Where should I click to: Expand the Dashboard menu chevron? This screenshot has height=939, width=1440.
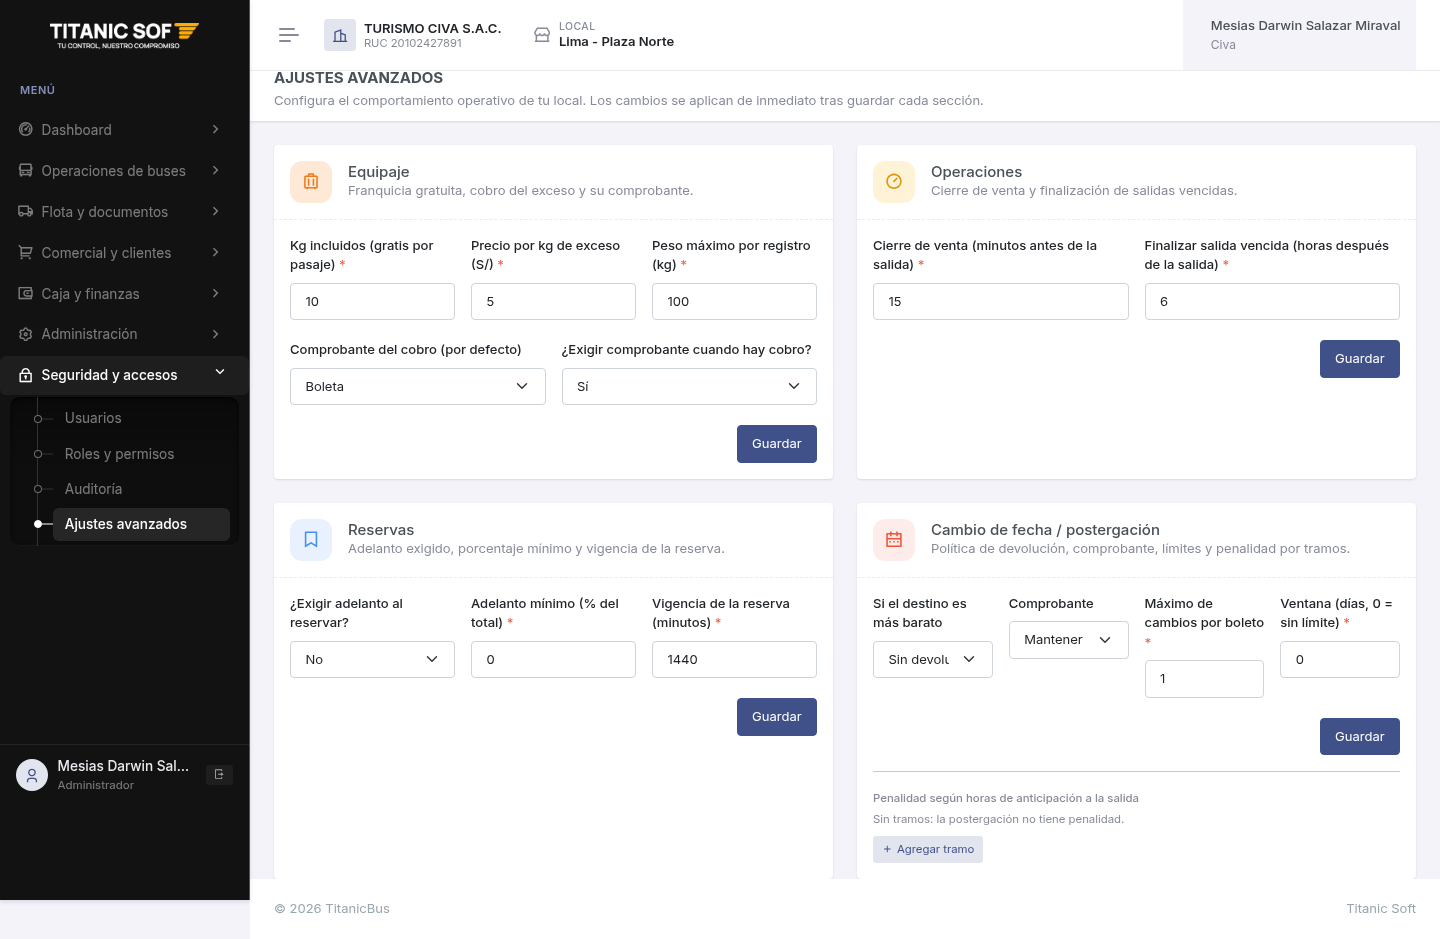point(216,129)
